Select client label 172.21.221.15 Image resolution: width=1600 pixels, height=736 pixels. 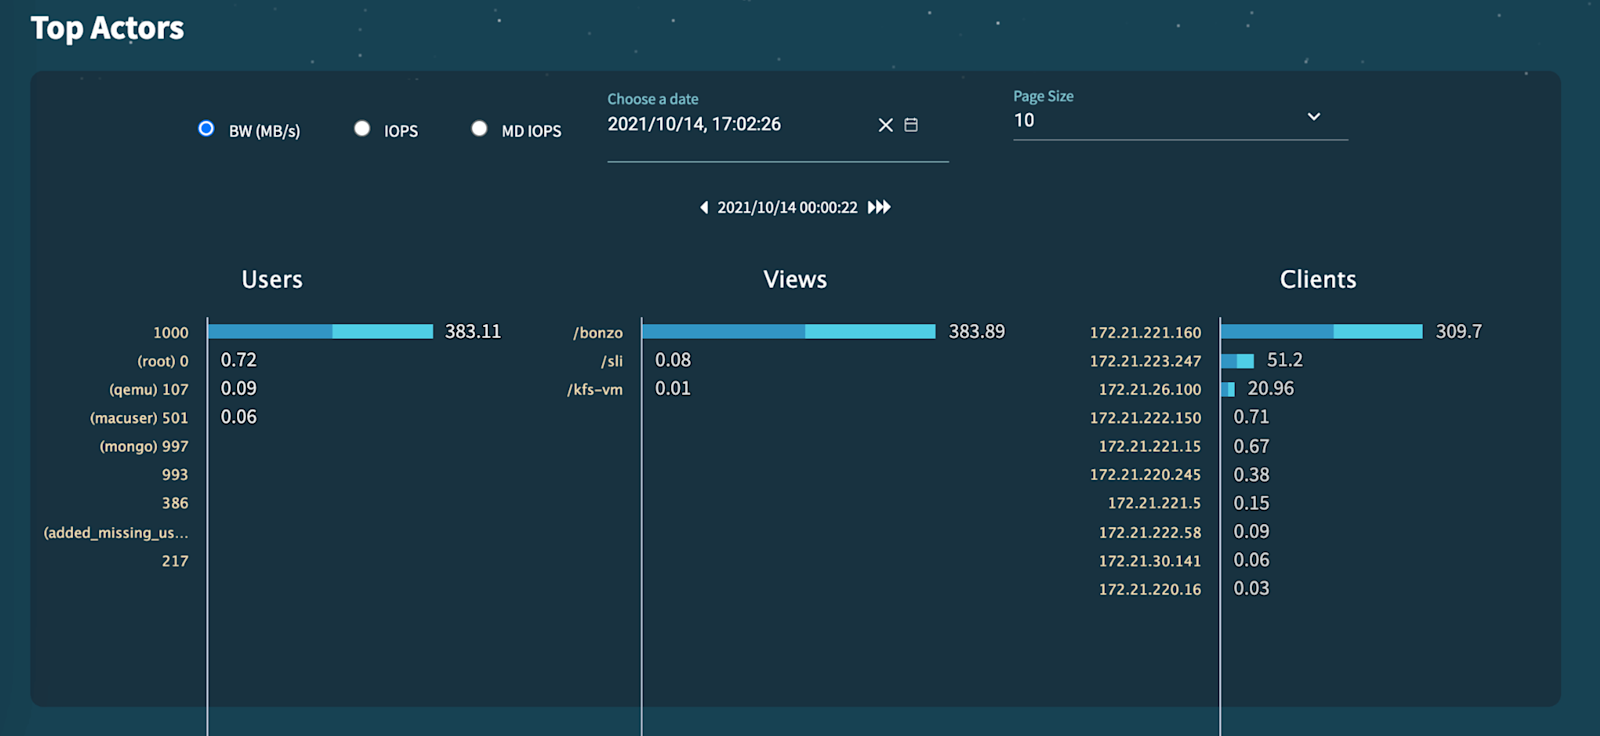click(1150, 446)
